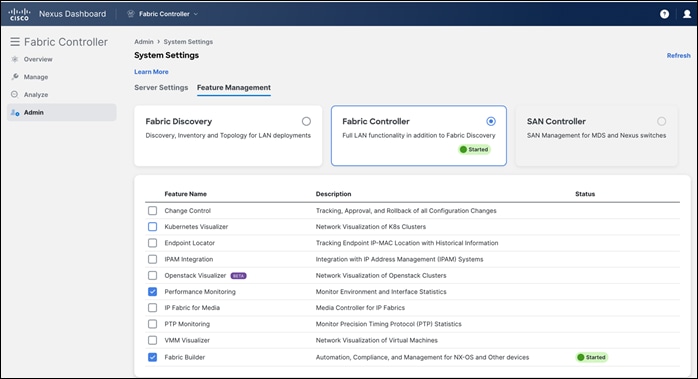Screen dimensions: 698x379
Task: Click the Feature Name column header
Action: (x=186, y=194)
